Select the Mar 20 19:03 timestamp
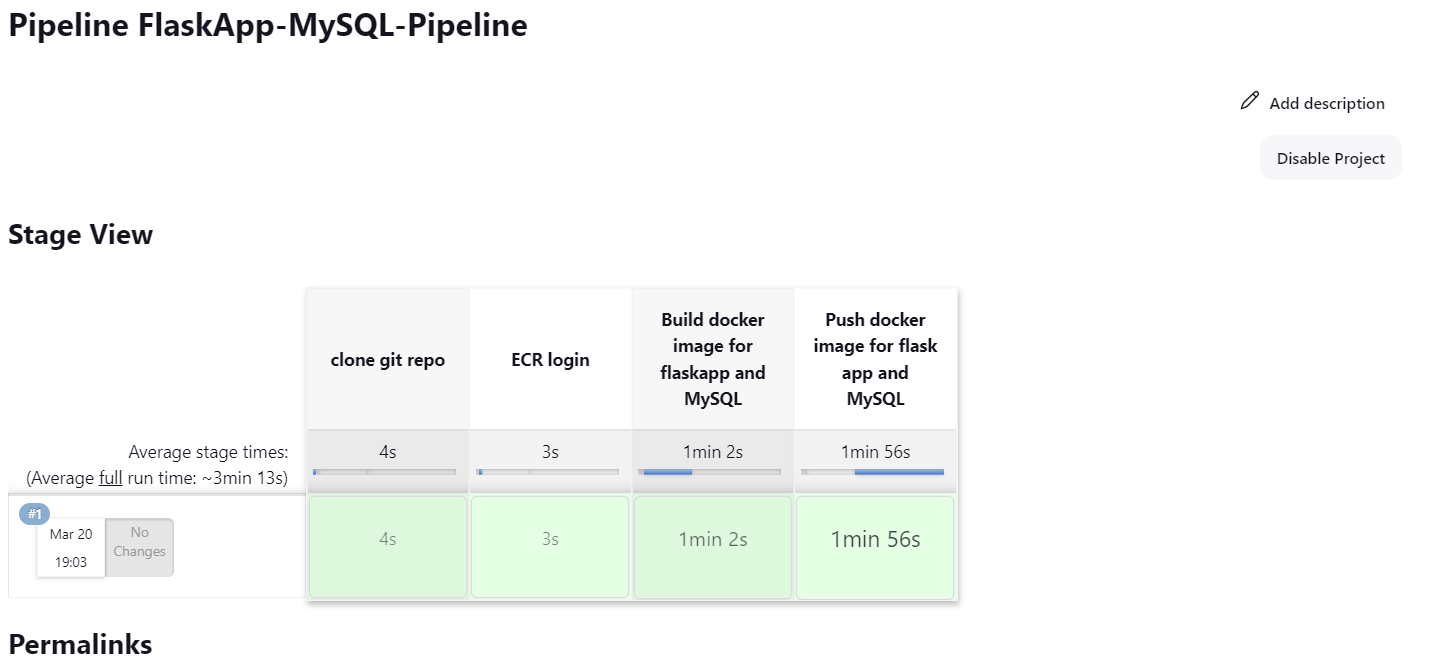 [71, 547]
